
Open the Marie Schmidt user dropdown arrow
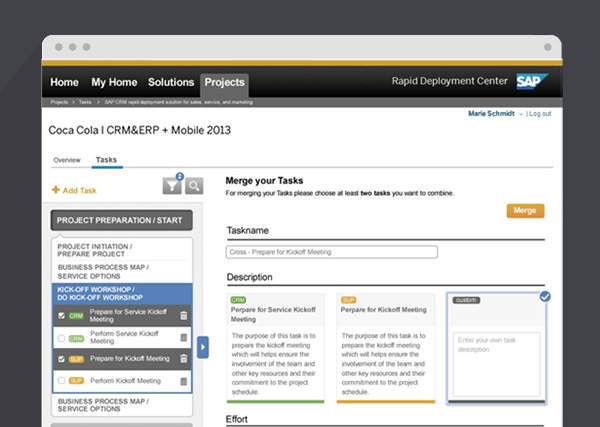(521, 114)
